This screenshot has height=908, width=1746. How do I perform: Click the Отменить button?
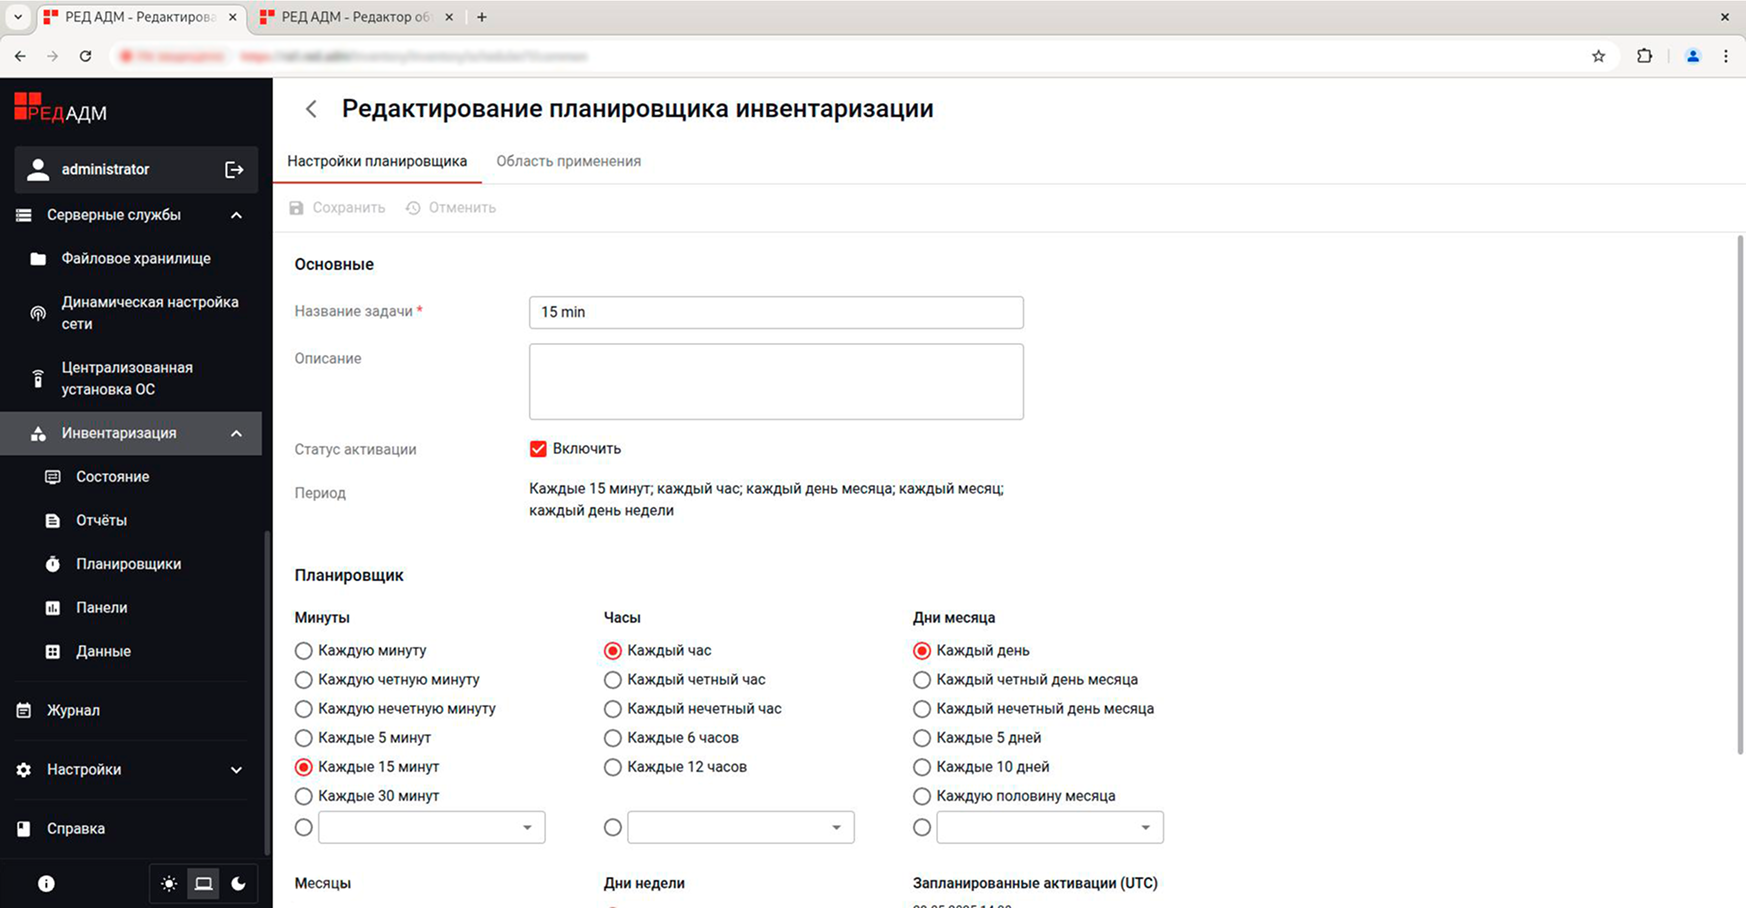click(x=451, y=208)
